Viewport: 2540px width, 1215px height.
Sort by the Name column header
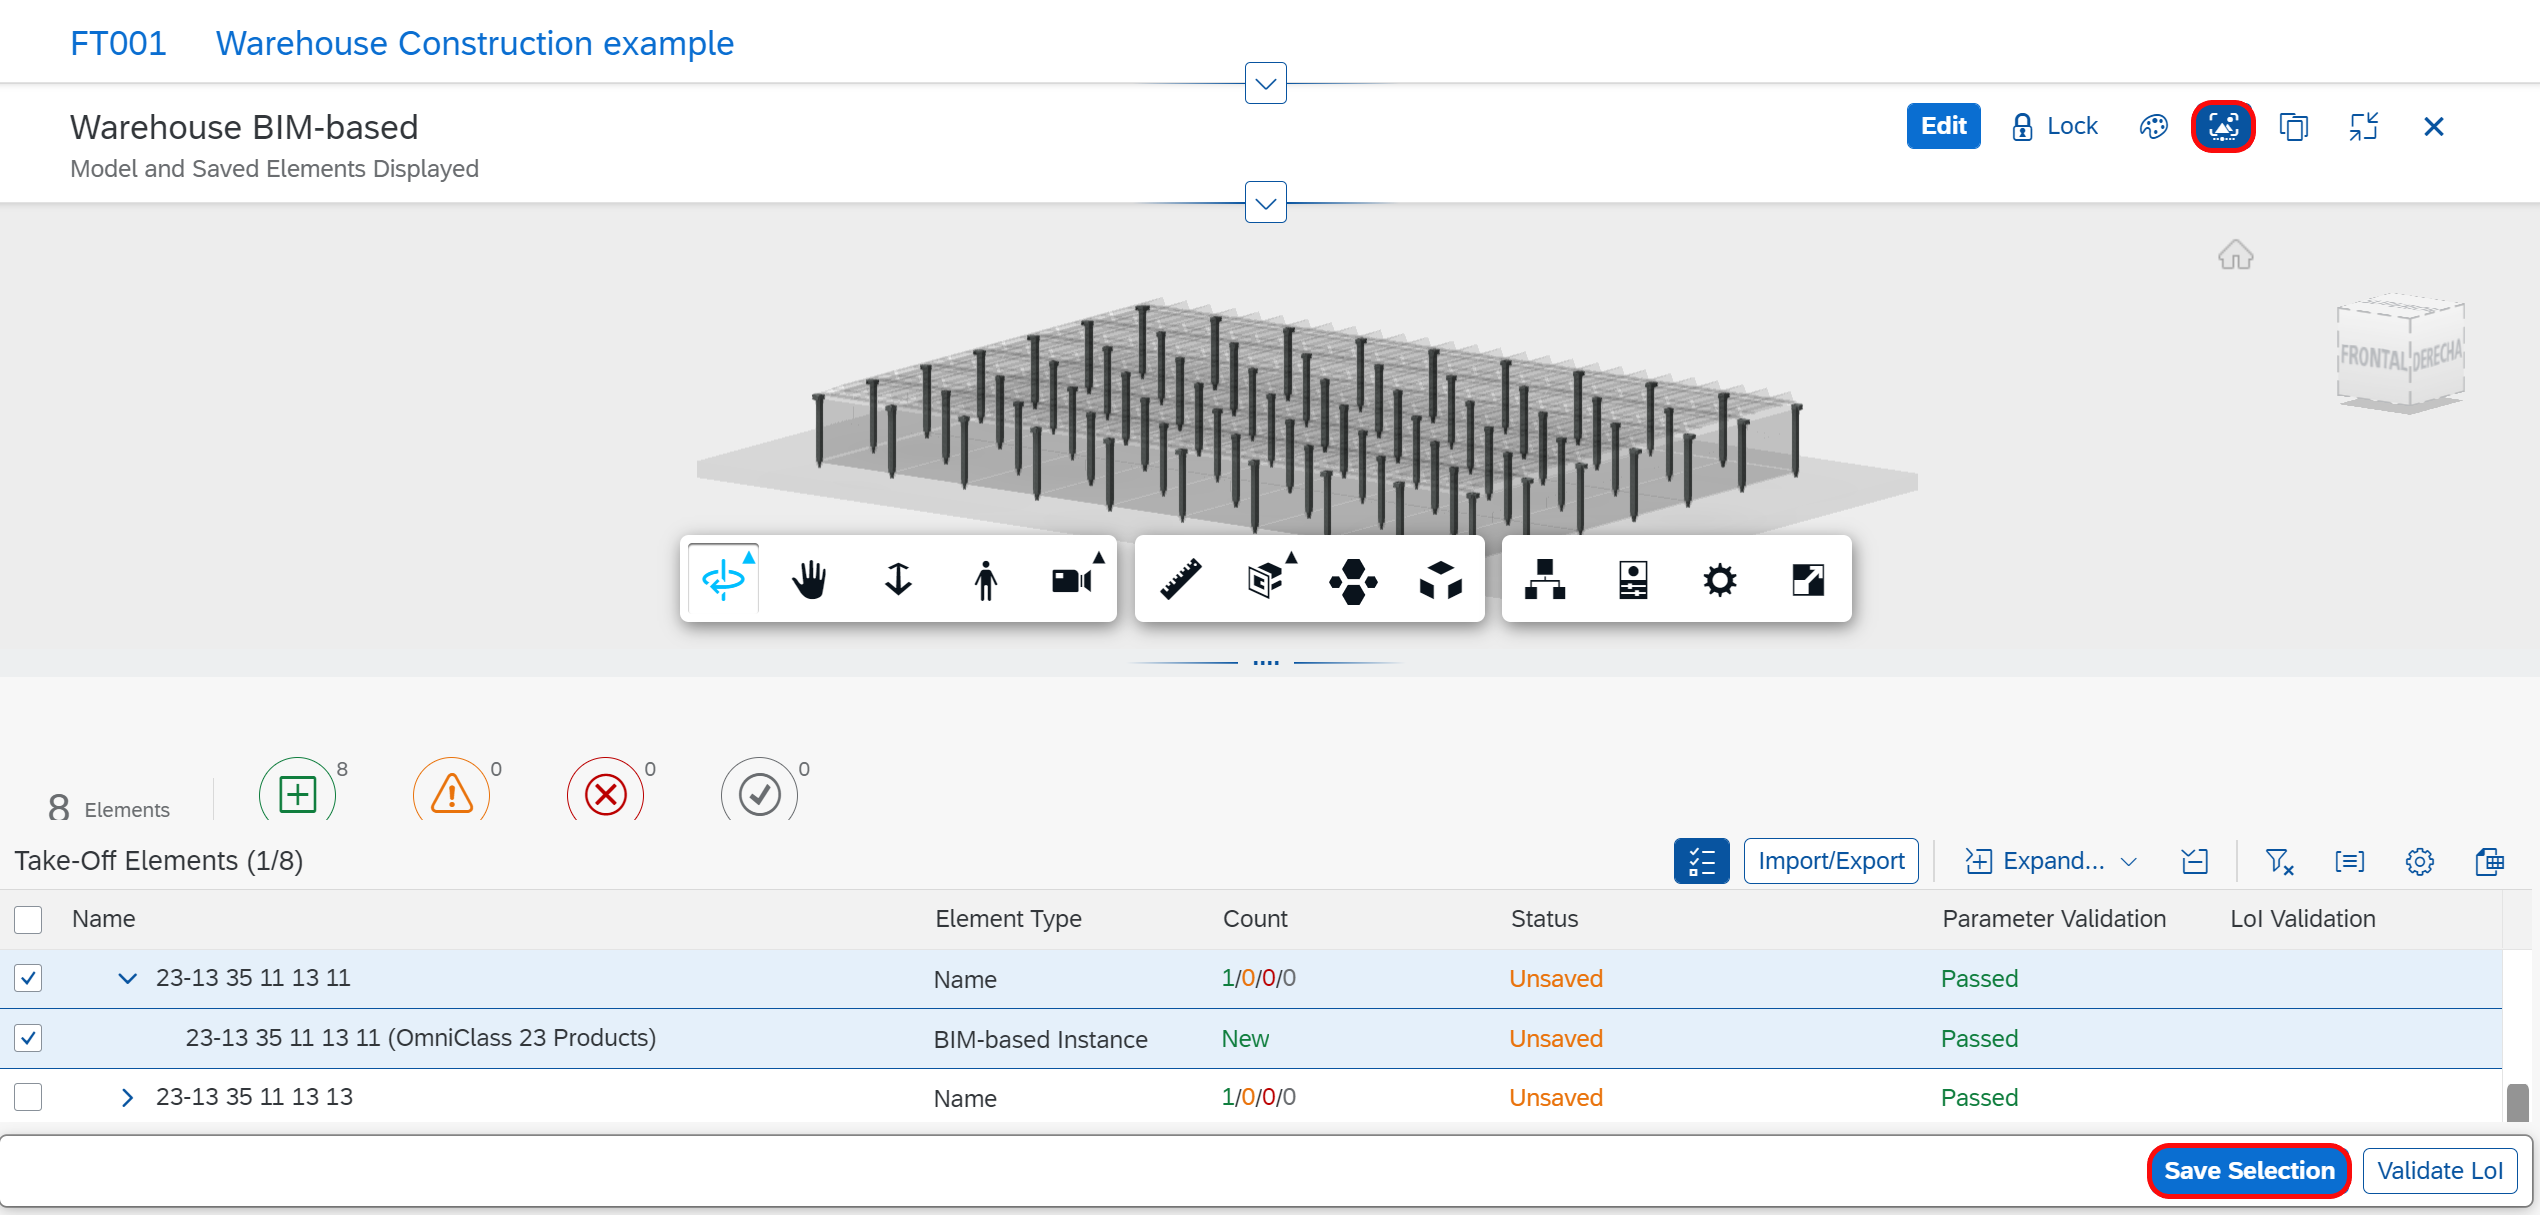[x=104, y=919]
